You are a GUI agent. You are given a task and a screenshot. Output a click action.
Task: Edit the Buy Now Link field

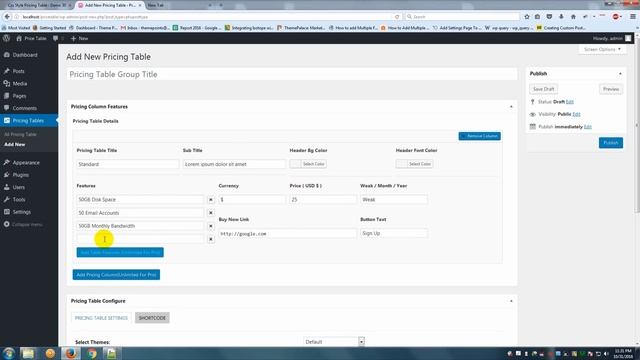[x=287, y=233]
